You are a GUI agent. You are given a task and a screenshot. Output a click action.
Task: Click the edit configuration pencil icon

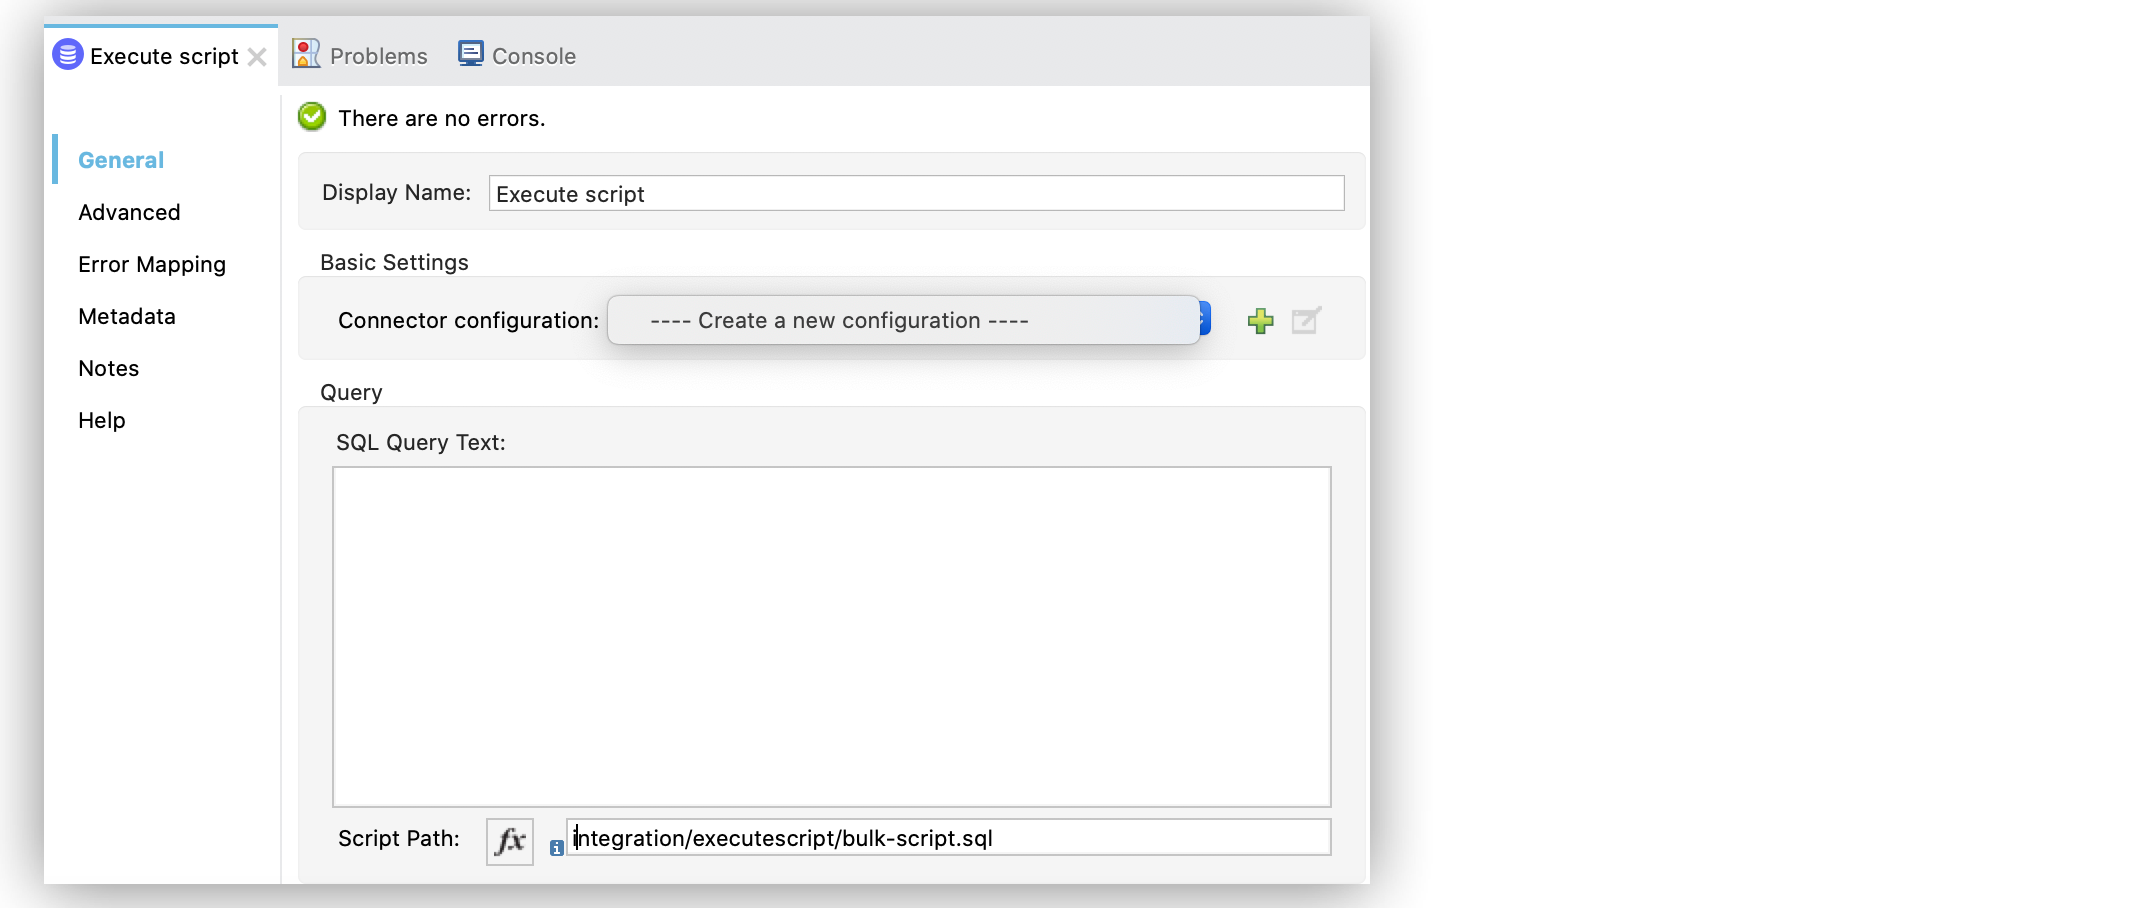pos(1306,320)
